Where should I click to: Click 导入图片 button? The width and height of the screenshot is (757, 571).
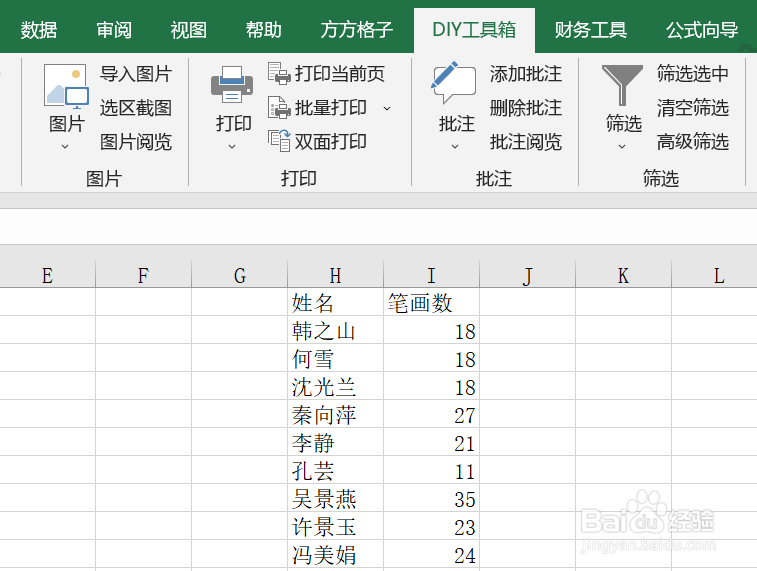tap(136, 74)
